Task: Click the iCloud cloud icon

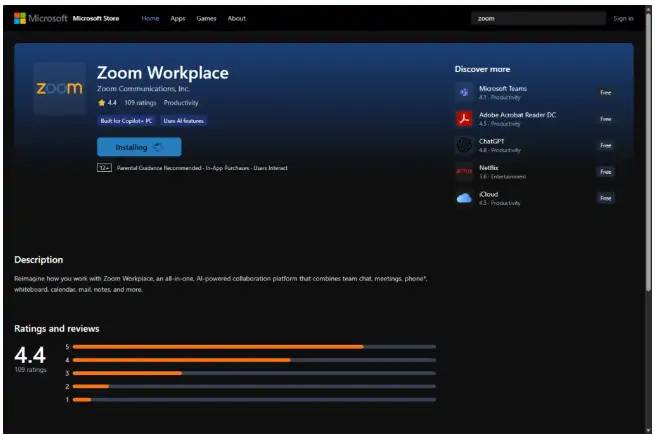Action: 464,198
